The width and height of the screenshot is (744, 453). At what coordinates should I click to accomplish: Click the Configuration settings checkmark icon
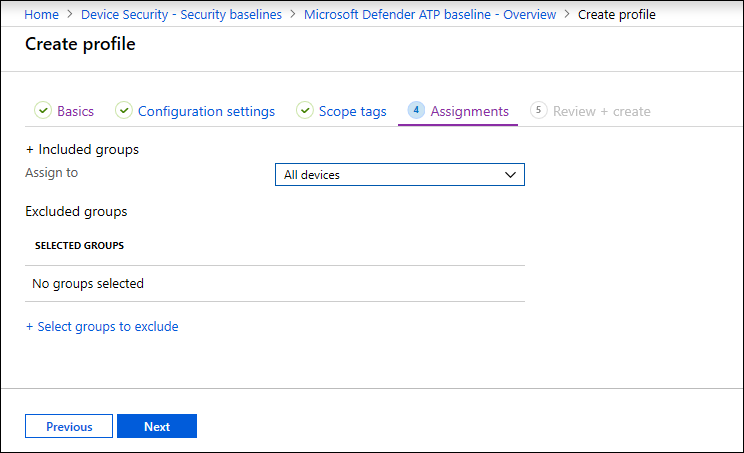pos(124,111)
